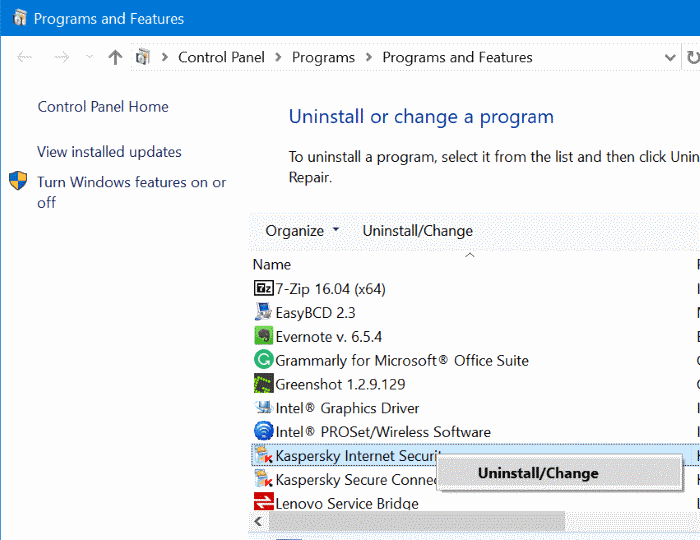
Task: Click the Greenshot program icon
Action: (x=264, y=385)
